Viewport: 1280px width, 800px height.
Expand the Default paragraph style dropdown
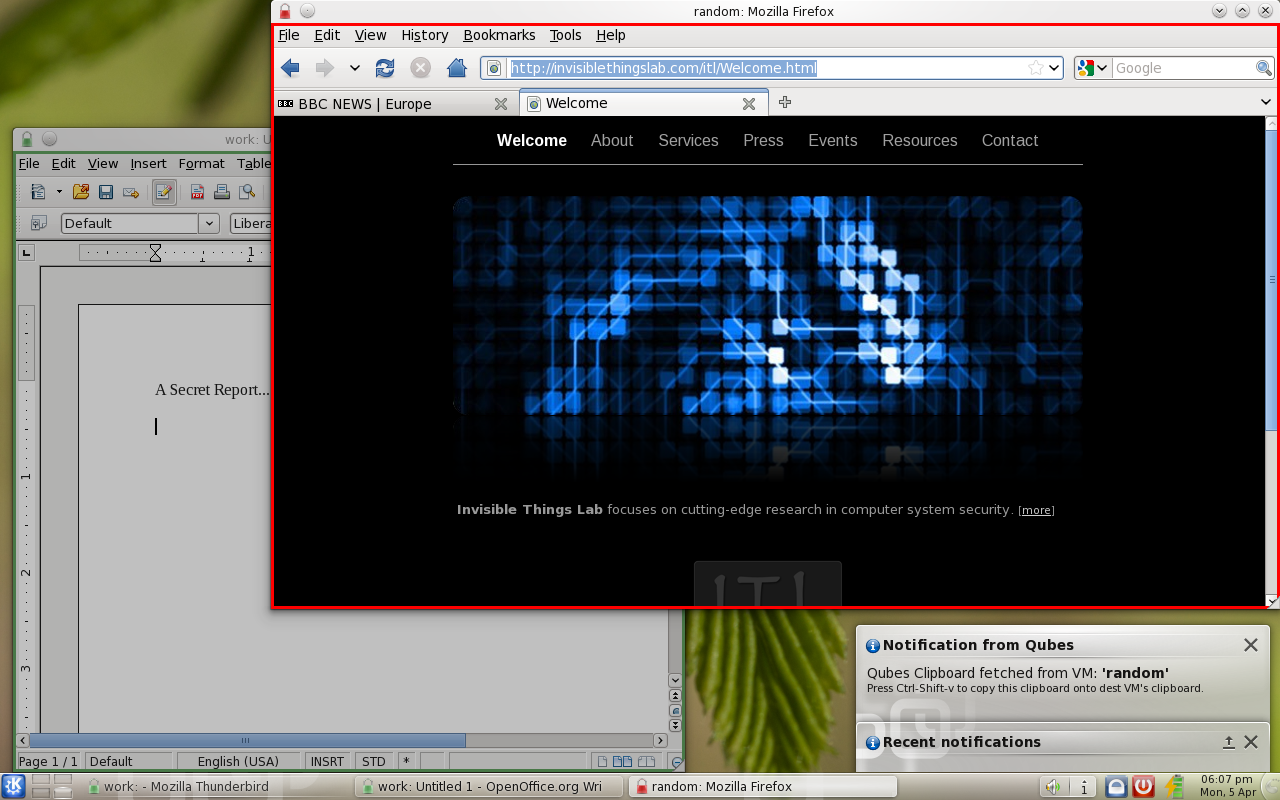click(209, 223)
